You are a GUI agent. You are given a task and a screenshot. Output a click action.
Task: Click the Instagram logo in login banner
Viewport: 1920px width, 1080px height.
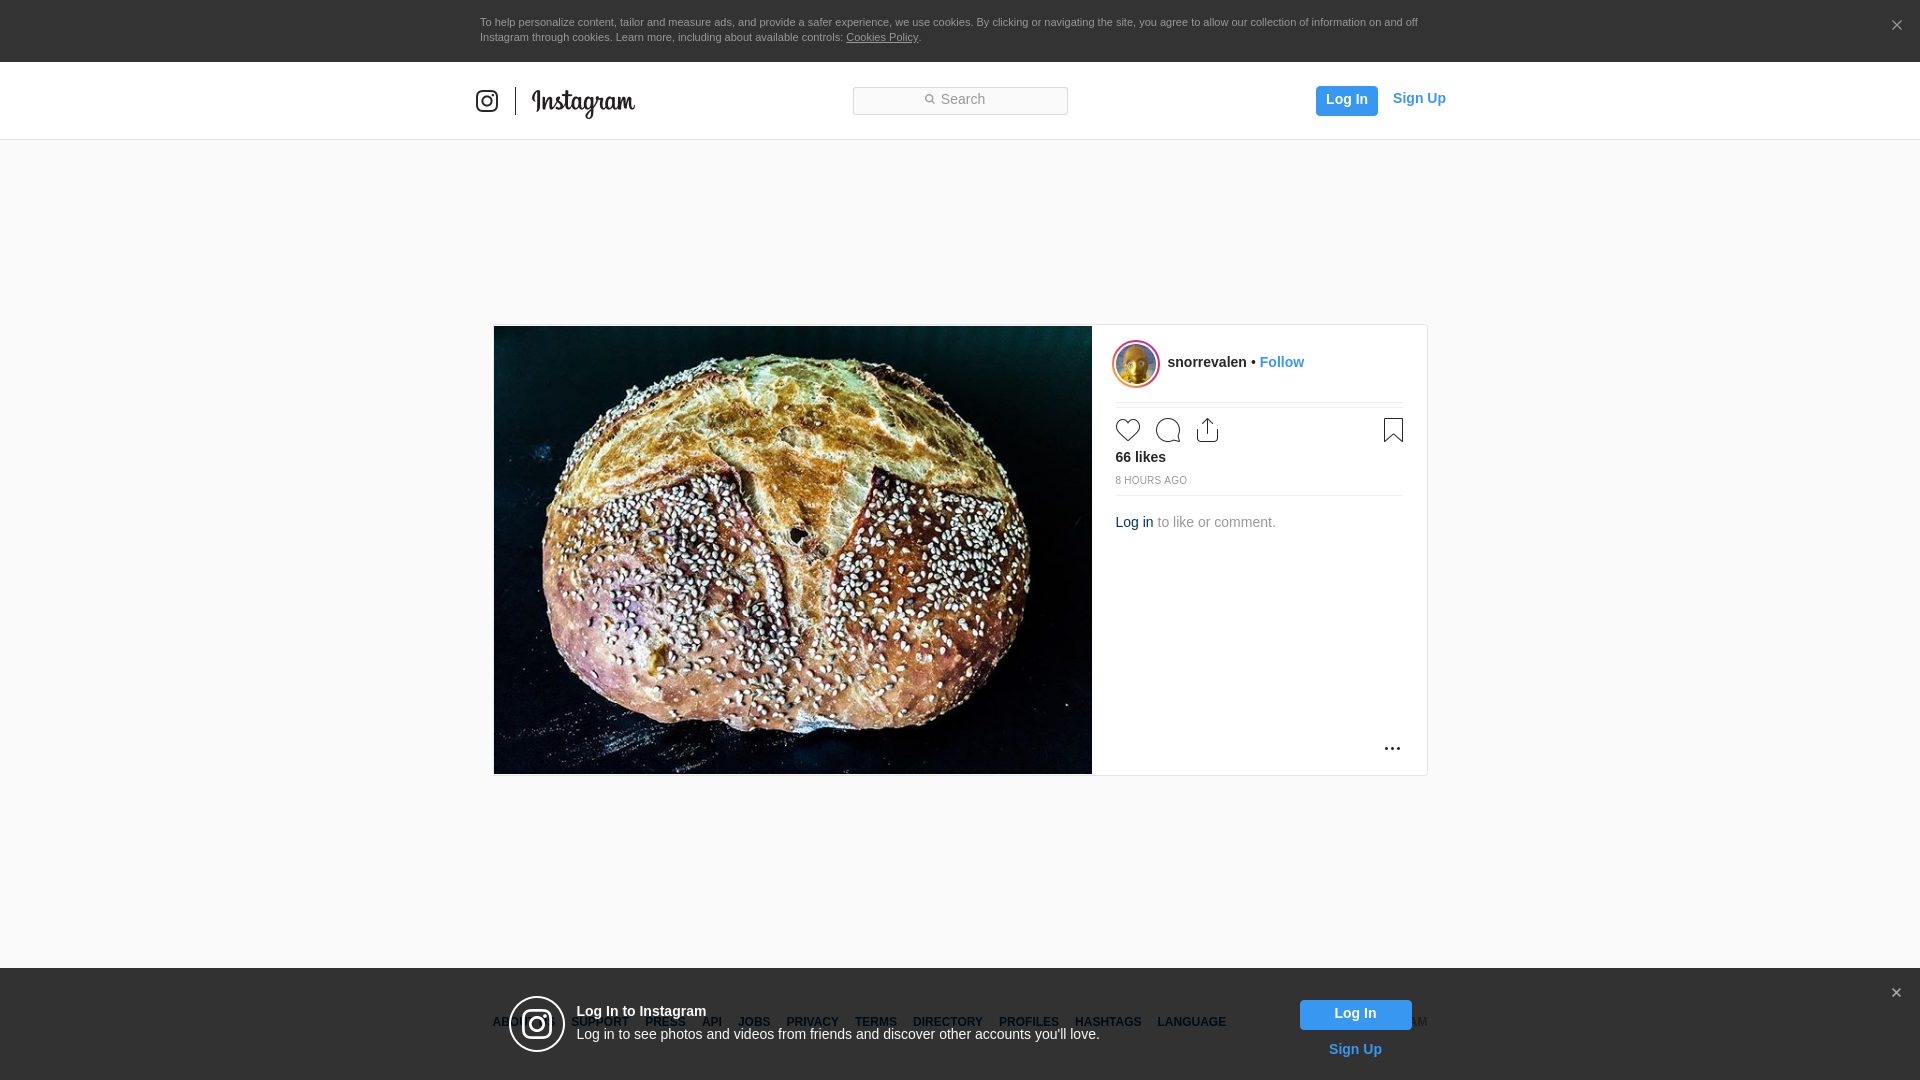(537, 1024)
